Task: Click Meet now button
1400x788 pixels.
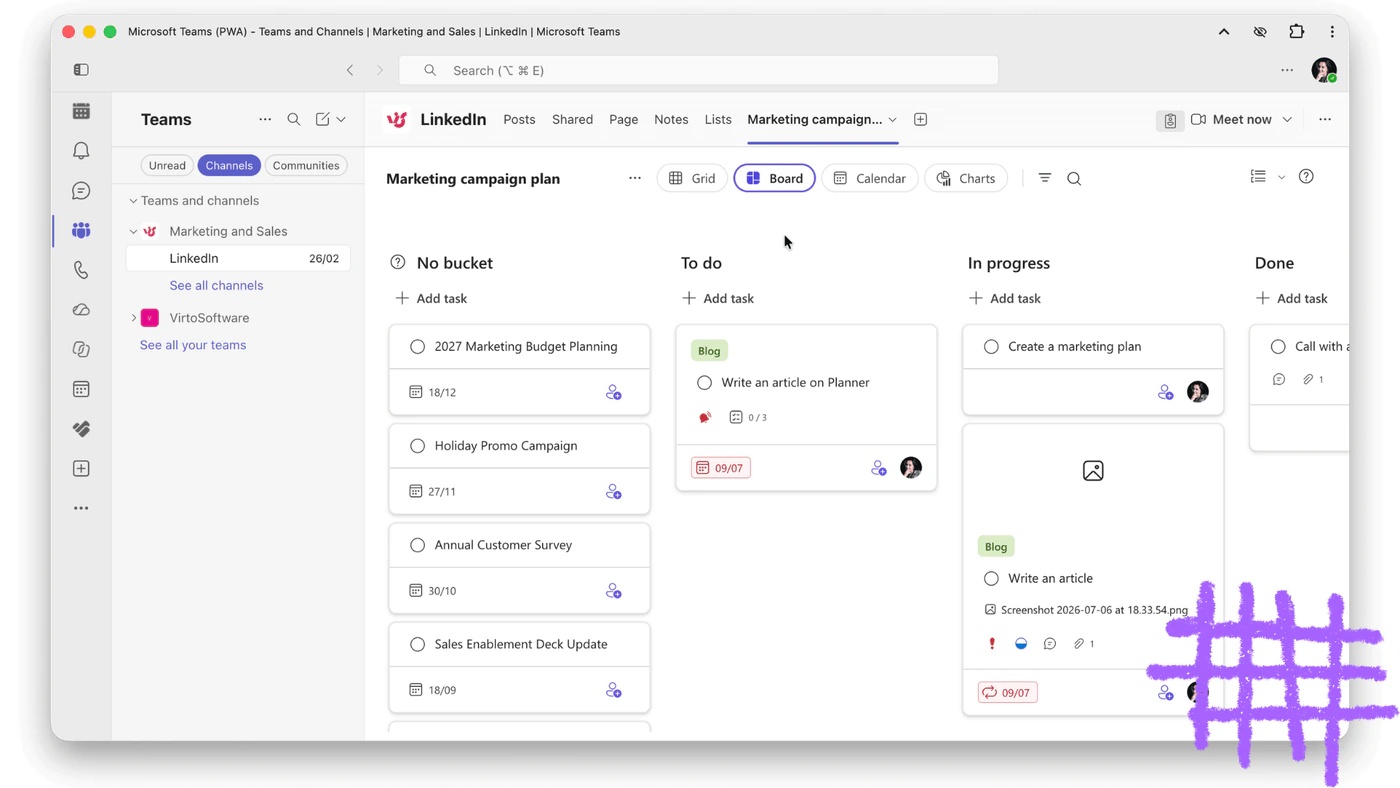Action: tap(1231, 119)
